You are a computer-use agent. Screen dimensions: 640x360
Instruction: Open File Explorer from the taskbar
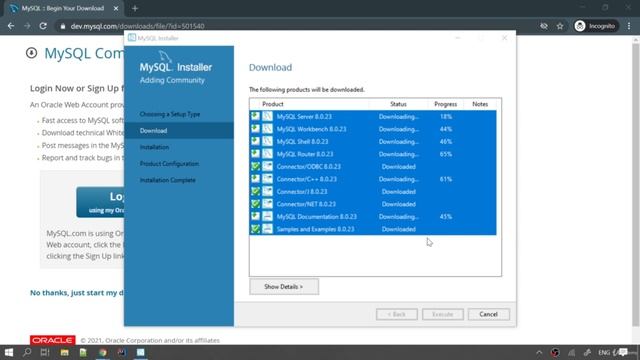[64, 353]
